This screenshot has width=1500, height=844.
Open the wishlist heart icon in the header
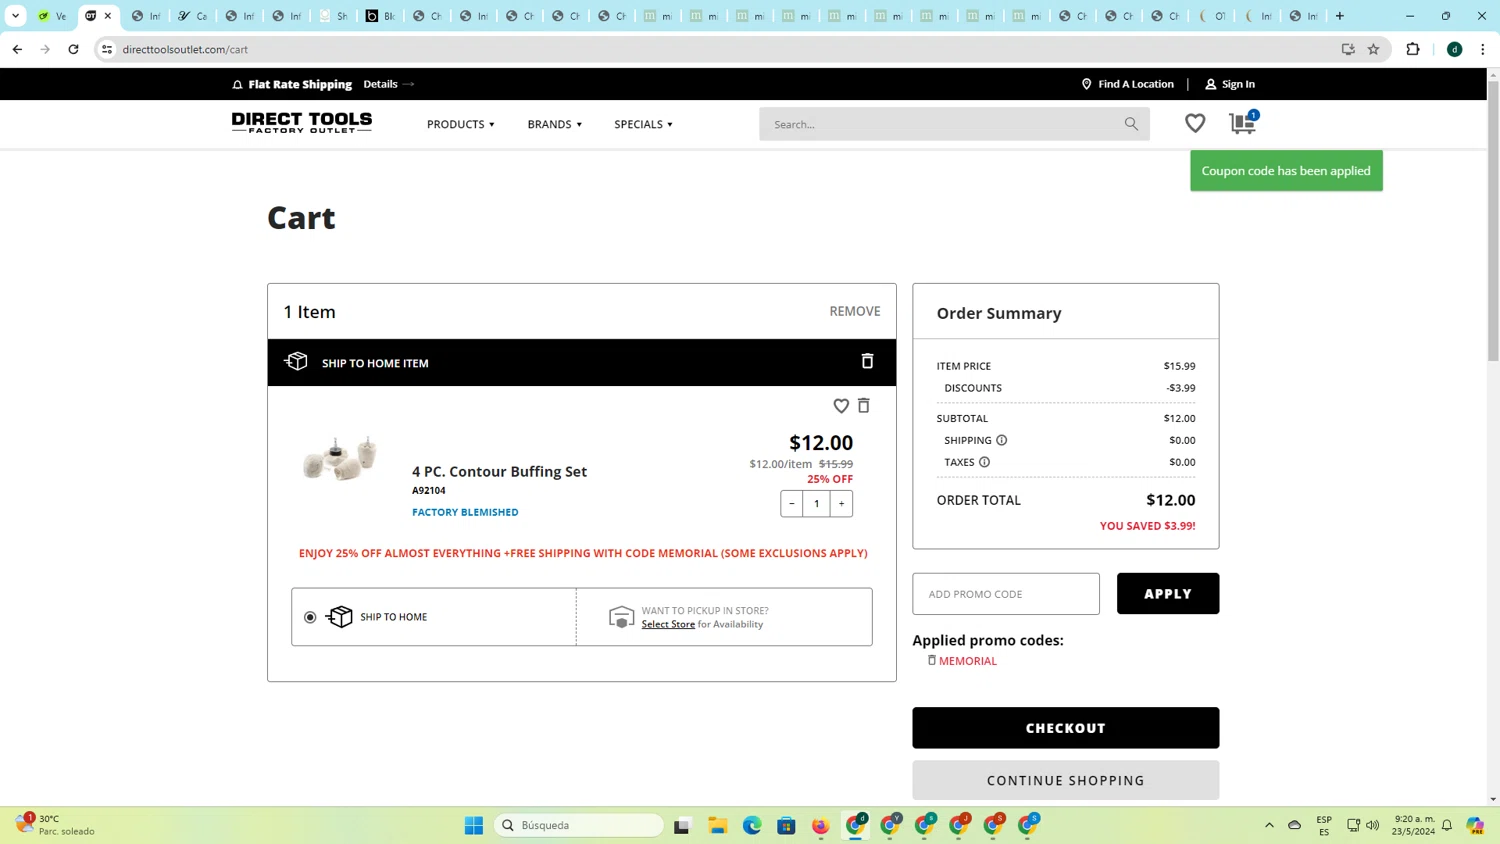coord(1195,123)
